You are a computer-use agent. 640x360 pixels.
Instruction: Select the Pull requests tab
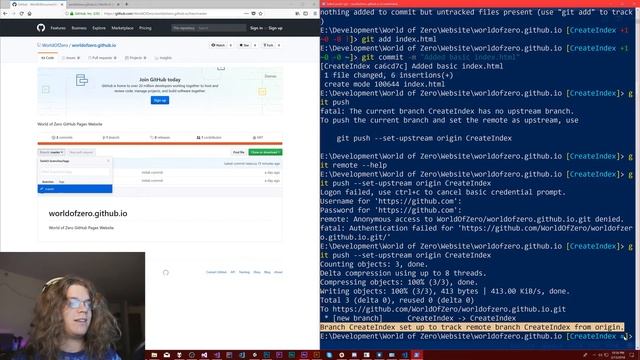click(x=102, y=58)
